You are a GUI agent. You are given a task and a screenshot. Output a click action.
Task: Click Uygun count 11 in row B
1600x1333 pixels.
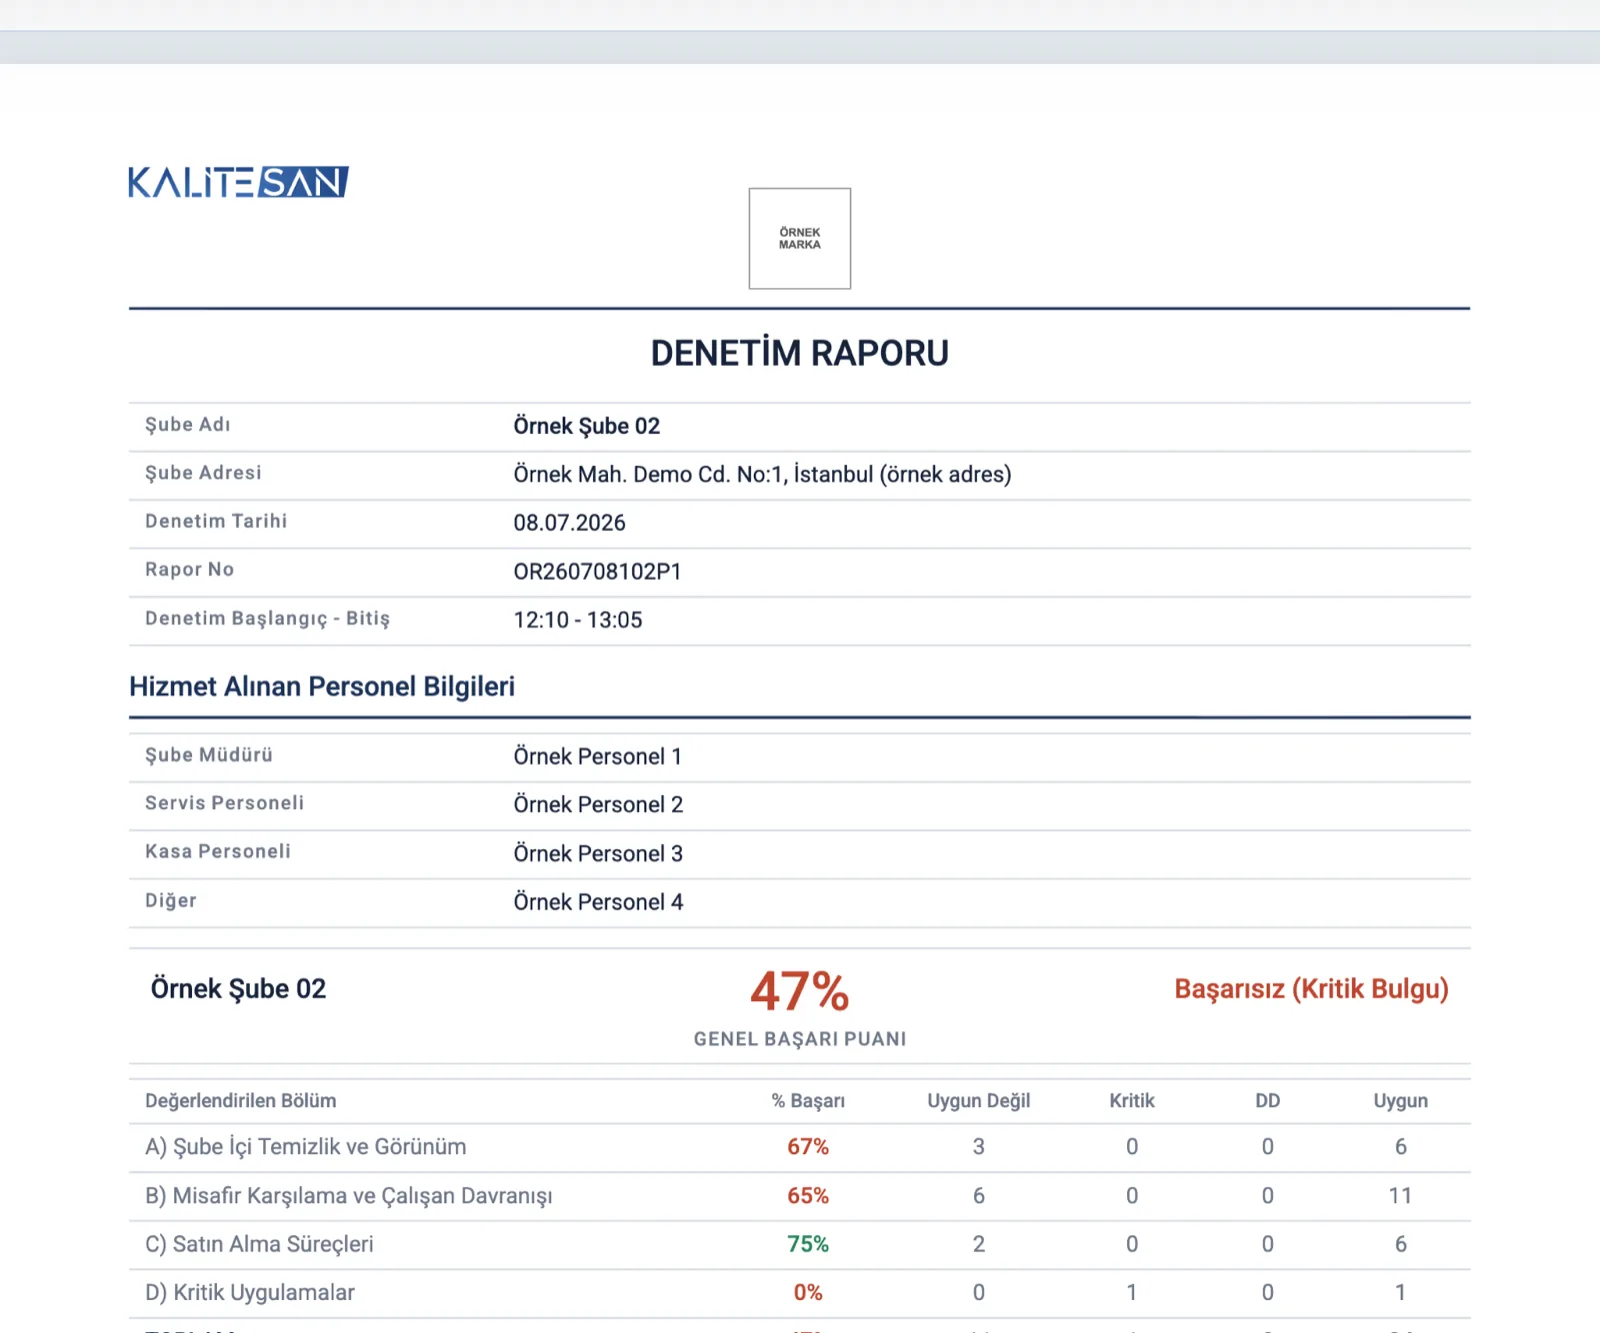(x=1400, y=1196)
